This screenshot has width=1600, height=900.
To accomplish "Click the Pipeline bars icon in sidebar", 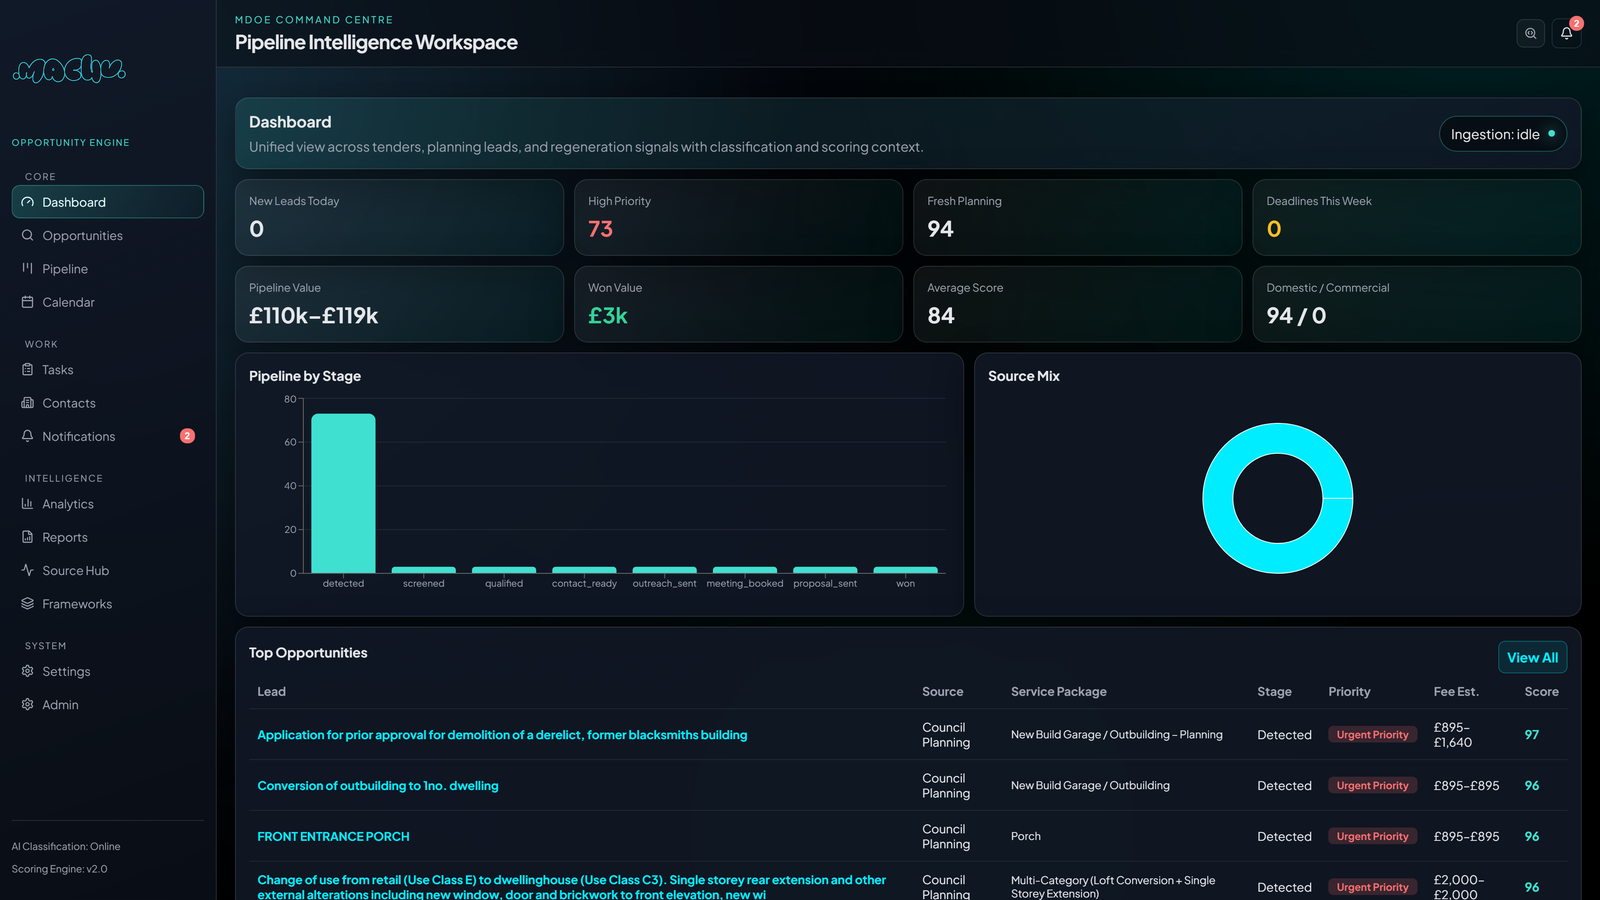I will (28, 268).
